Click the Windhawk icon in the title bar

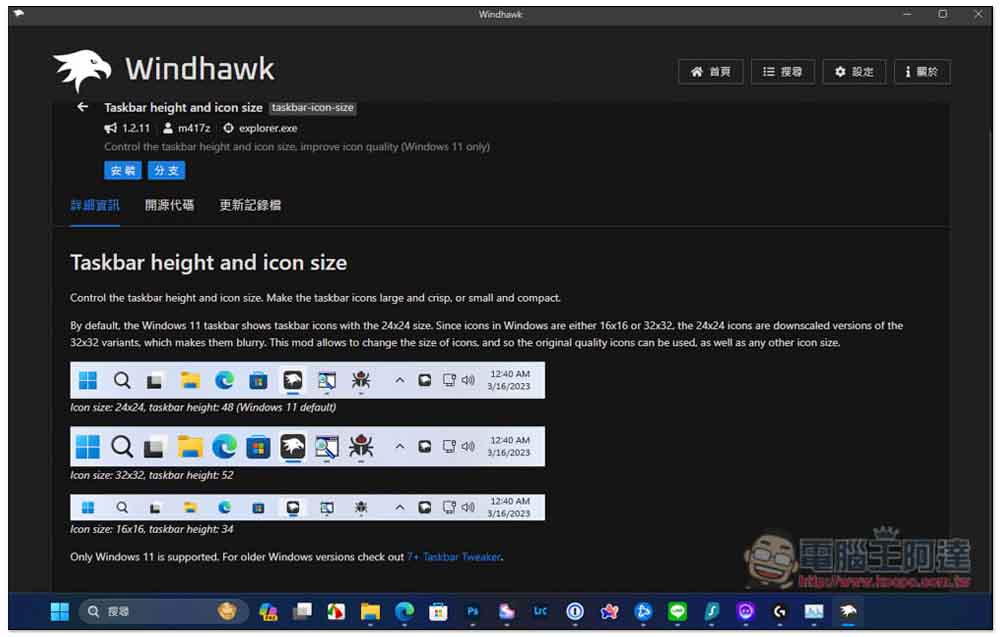coord(18,13)
